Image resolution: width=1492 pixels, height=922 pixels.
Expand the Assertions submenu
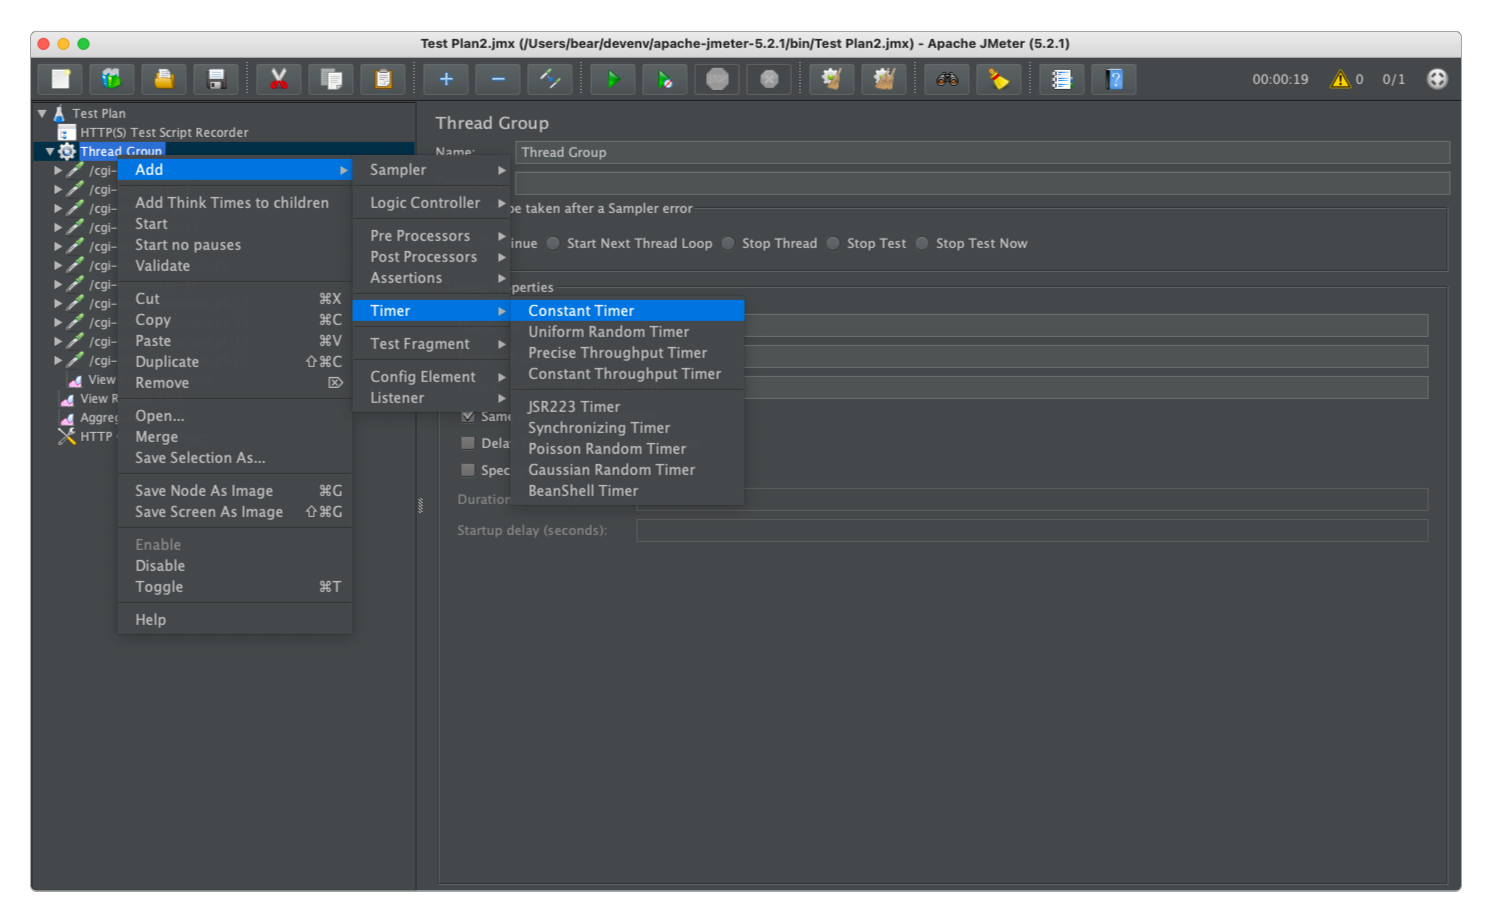432,278
